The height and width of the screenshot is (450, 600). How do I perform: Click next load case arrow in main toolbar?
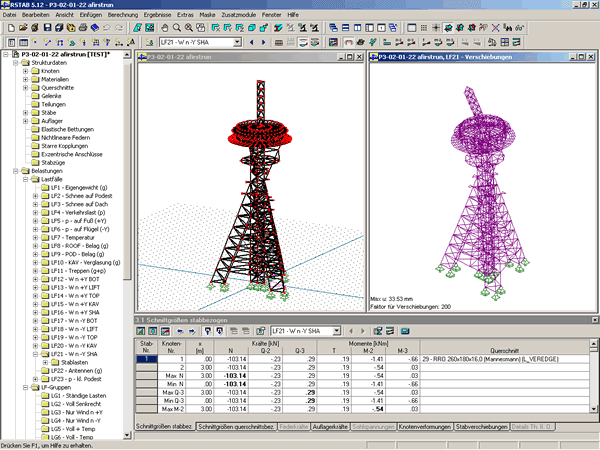point(262,43)
